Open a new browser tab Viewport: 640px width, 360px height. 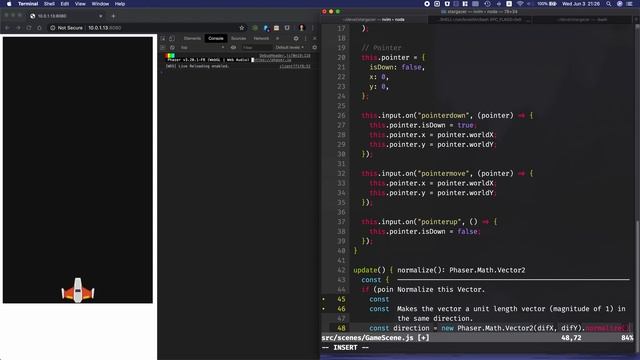click(x=113, y=16)
